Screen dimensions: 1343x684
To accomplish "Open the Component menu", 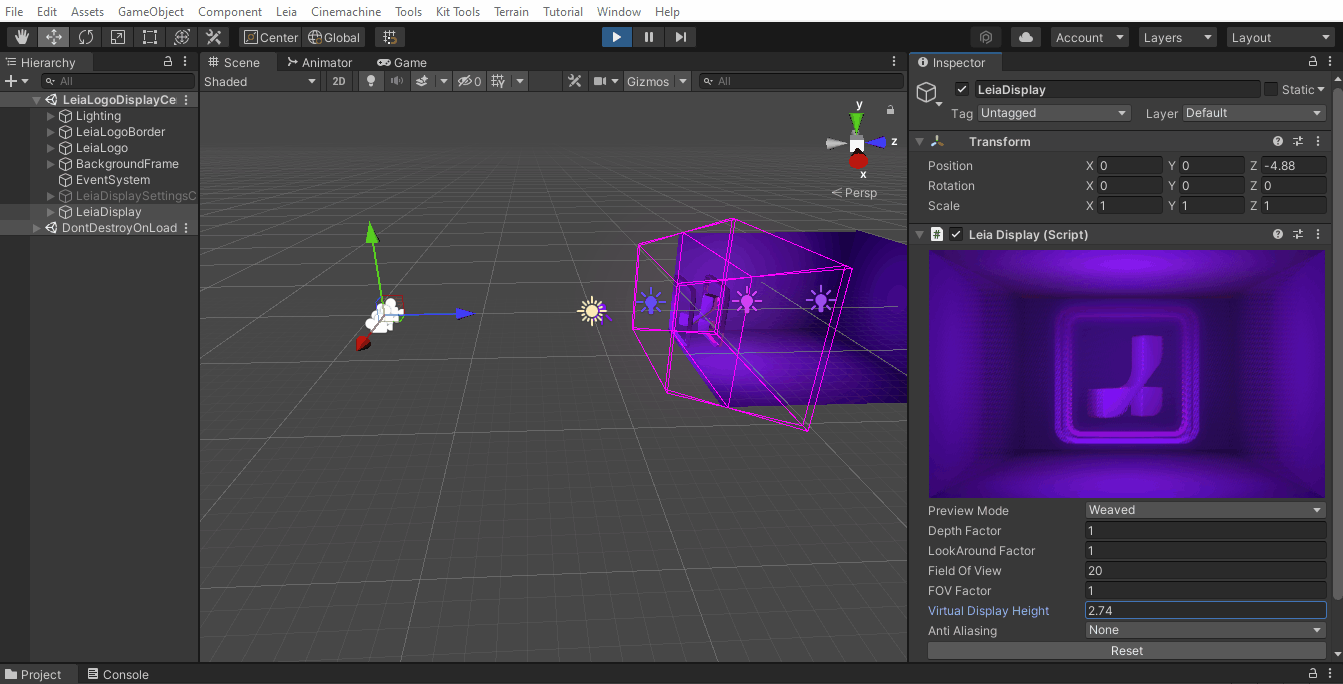I will [x=230, y=11].
